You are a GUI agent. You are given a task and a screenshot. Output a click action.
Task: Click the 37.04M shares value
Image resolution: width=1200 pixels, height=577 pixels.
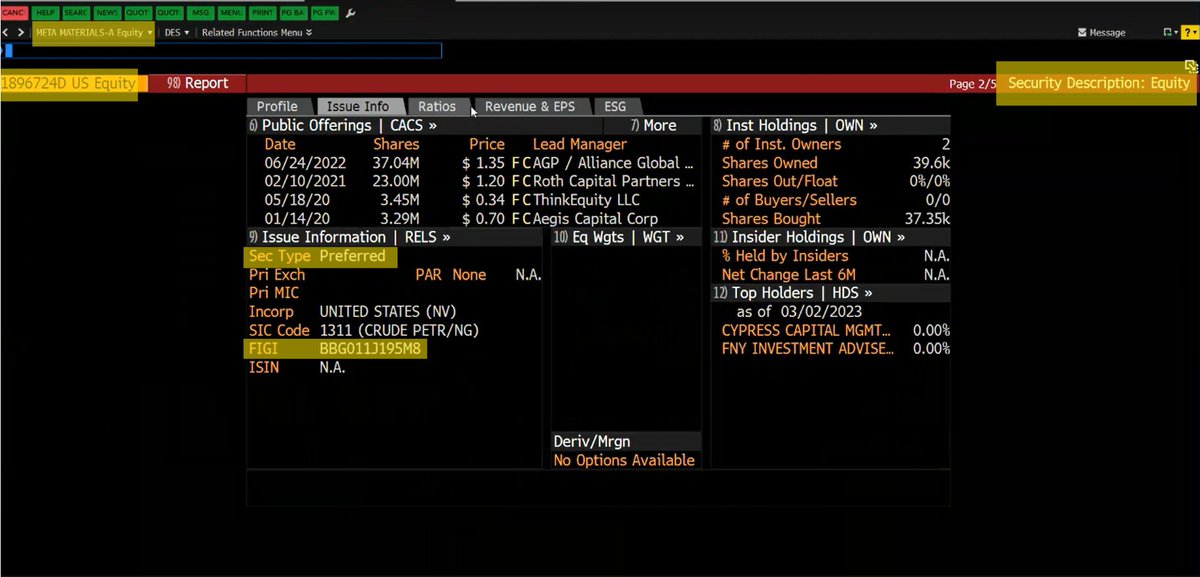click(398, 163)
